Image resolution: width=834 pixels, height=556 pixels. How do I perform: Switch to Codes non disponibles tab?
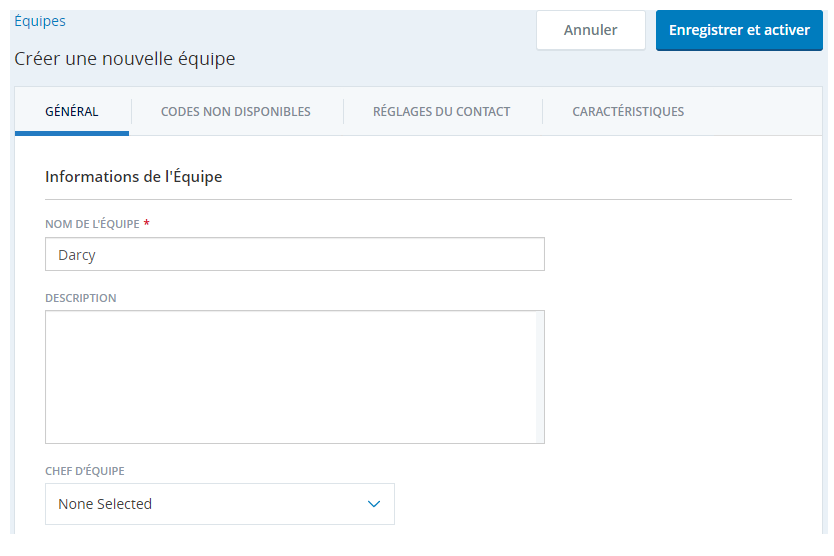236,112
